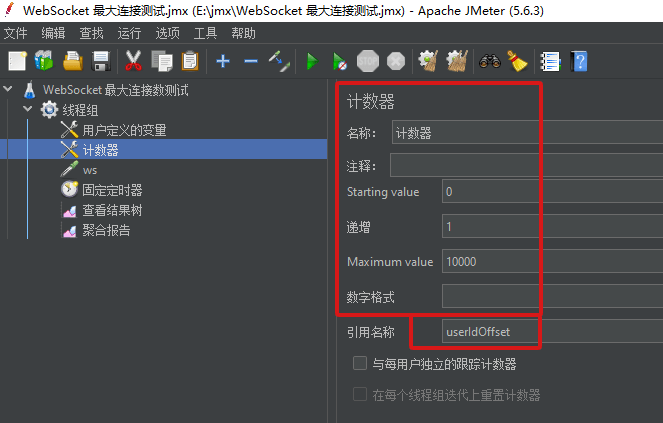Click the 引用名称 userIdOffset field

(552, 332)
